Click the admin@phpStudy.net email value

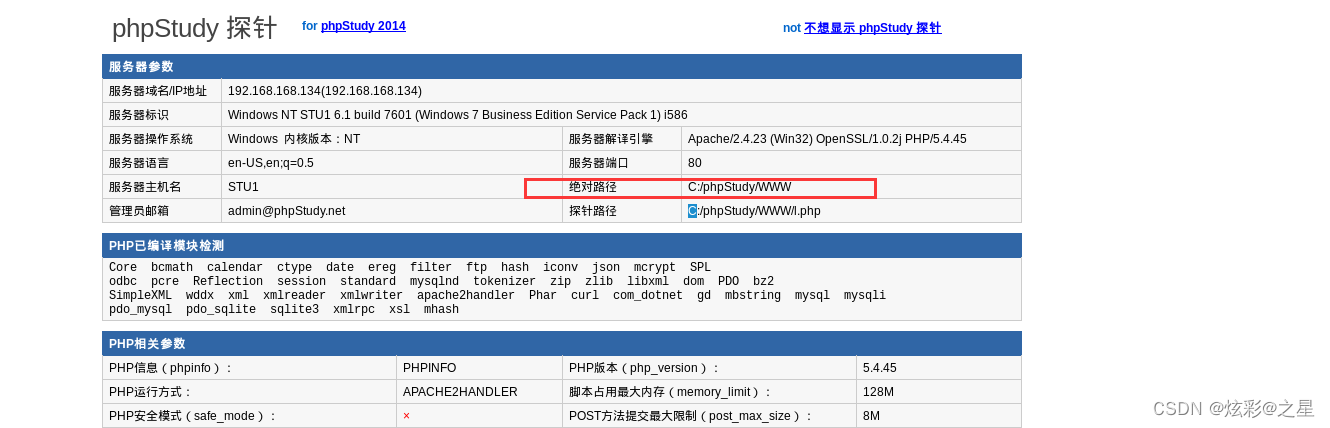(x=286, y=211)
